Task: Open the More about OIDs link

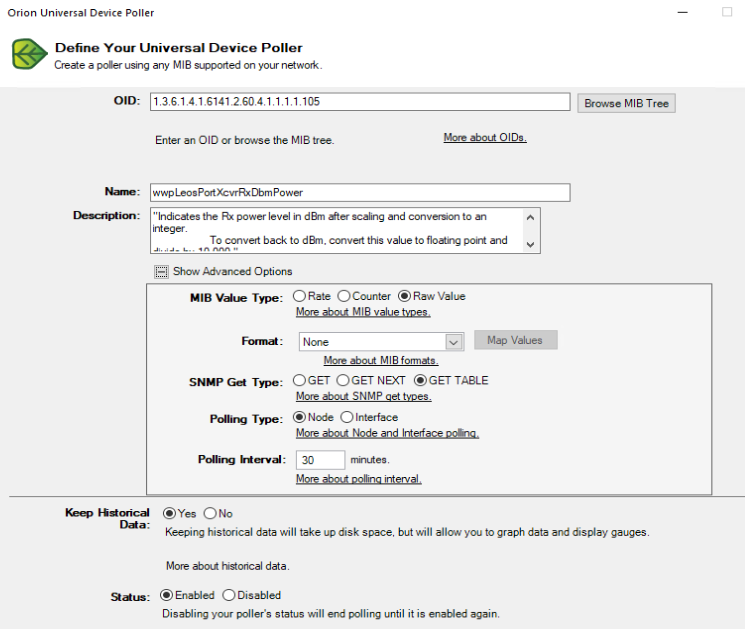Action: 485,137
